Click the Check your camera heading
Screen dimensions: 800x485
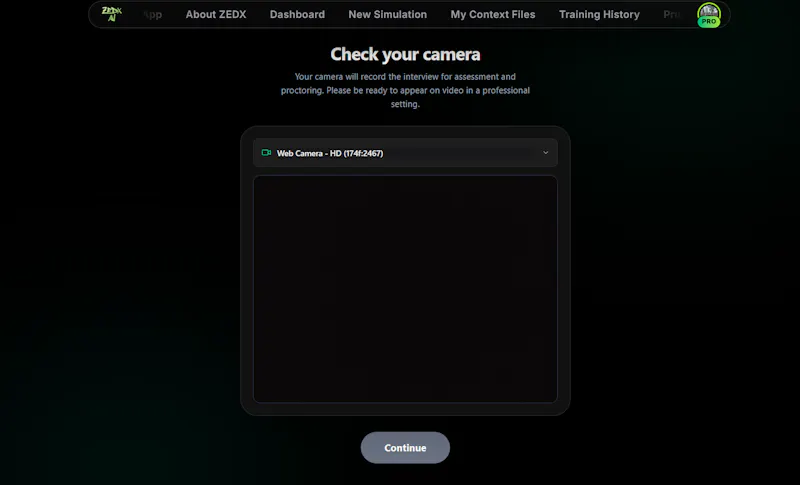pos(405,54)
